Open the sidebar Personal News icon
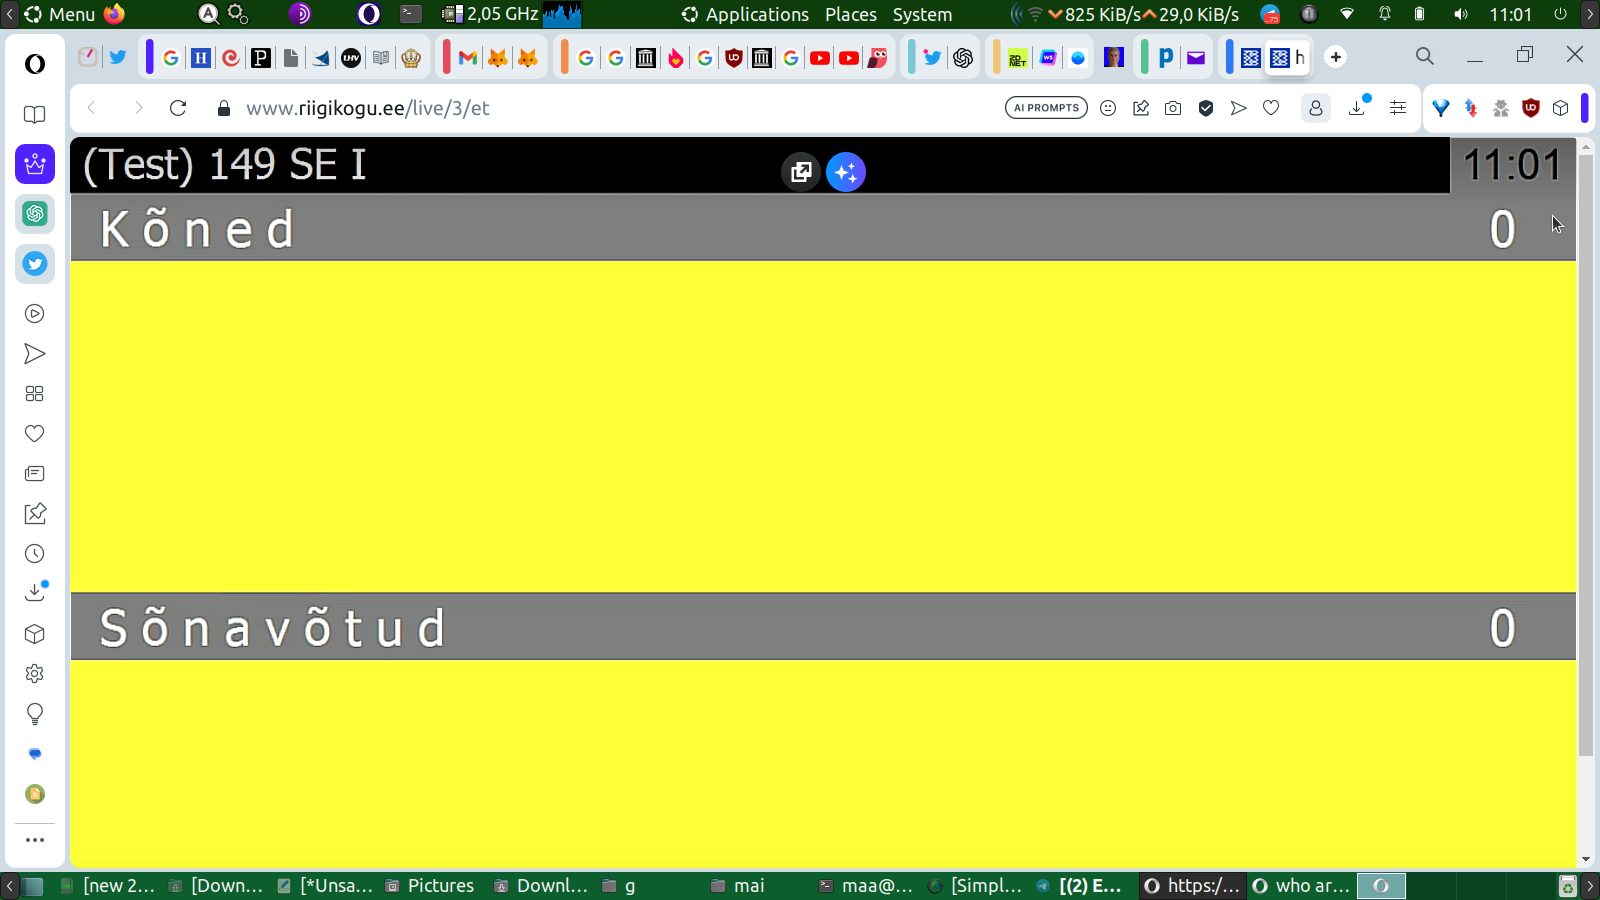 click(x=35, y=474)
